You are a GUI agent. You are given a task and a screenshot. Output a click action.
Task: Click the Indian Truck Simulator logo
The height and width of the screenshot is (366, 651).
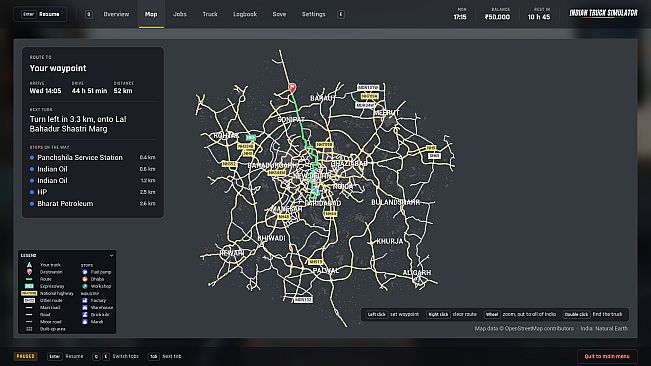[603, 13]
